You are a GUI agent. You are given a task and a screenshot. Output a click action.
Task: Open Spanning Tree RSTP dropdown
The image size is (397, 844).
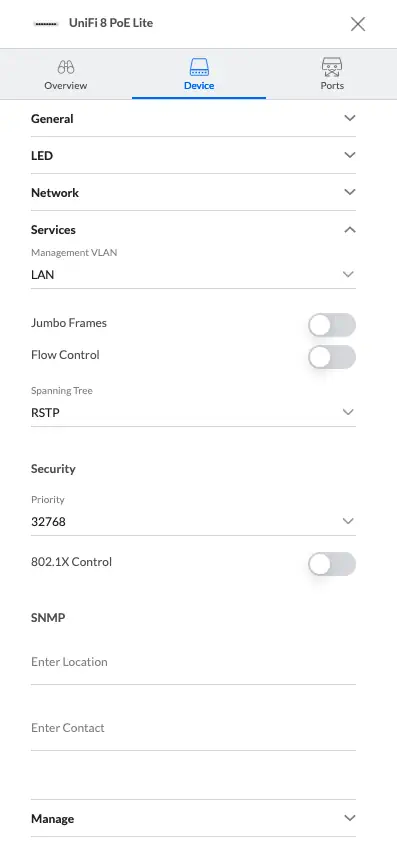pos(193,413)
